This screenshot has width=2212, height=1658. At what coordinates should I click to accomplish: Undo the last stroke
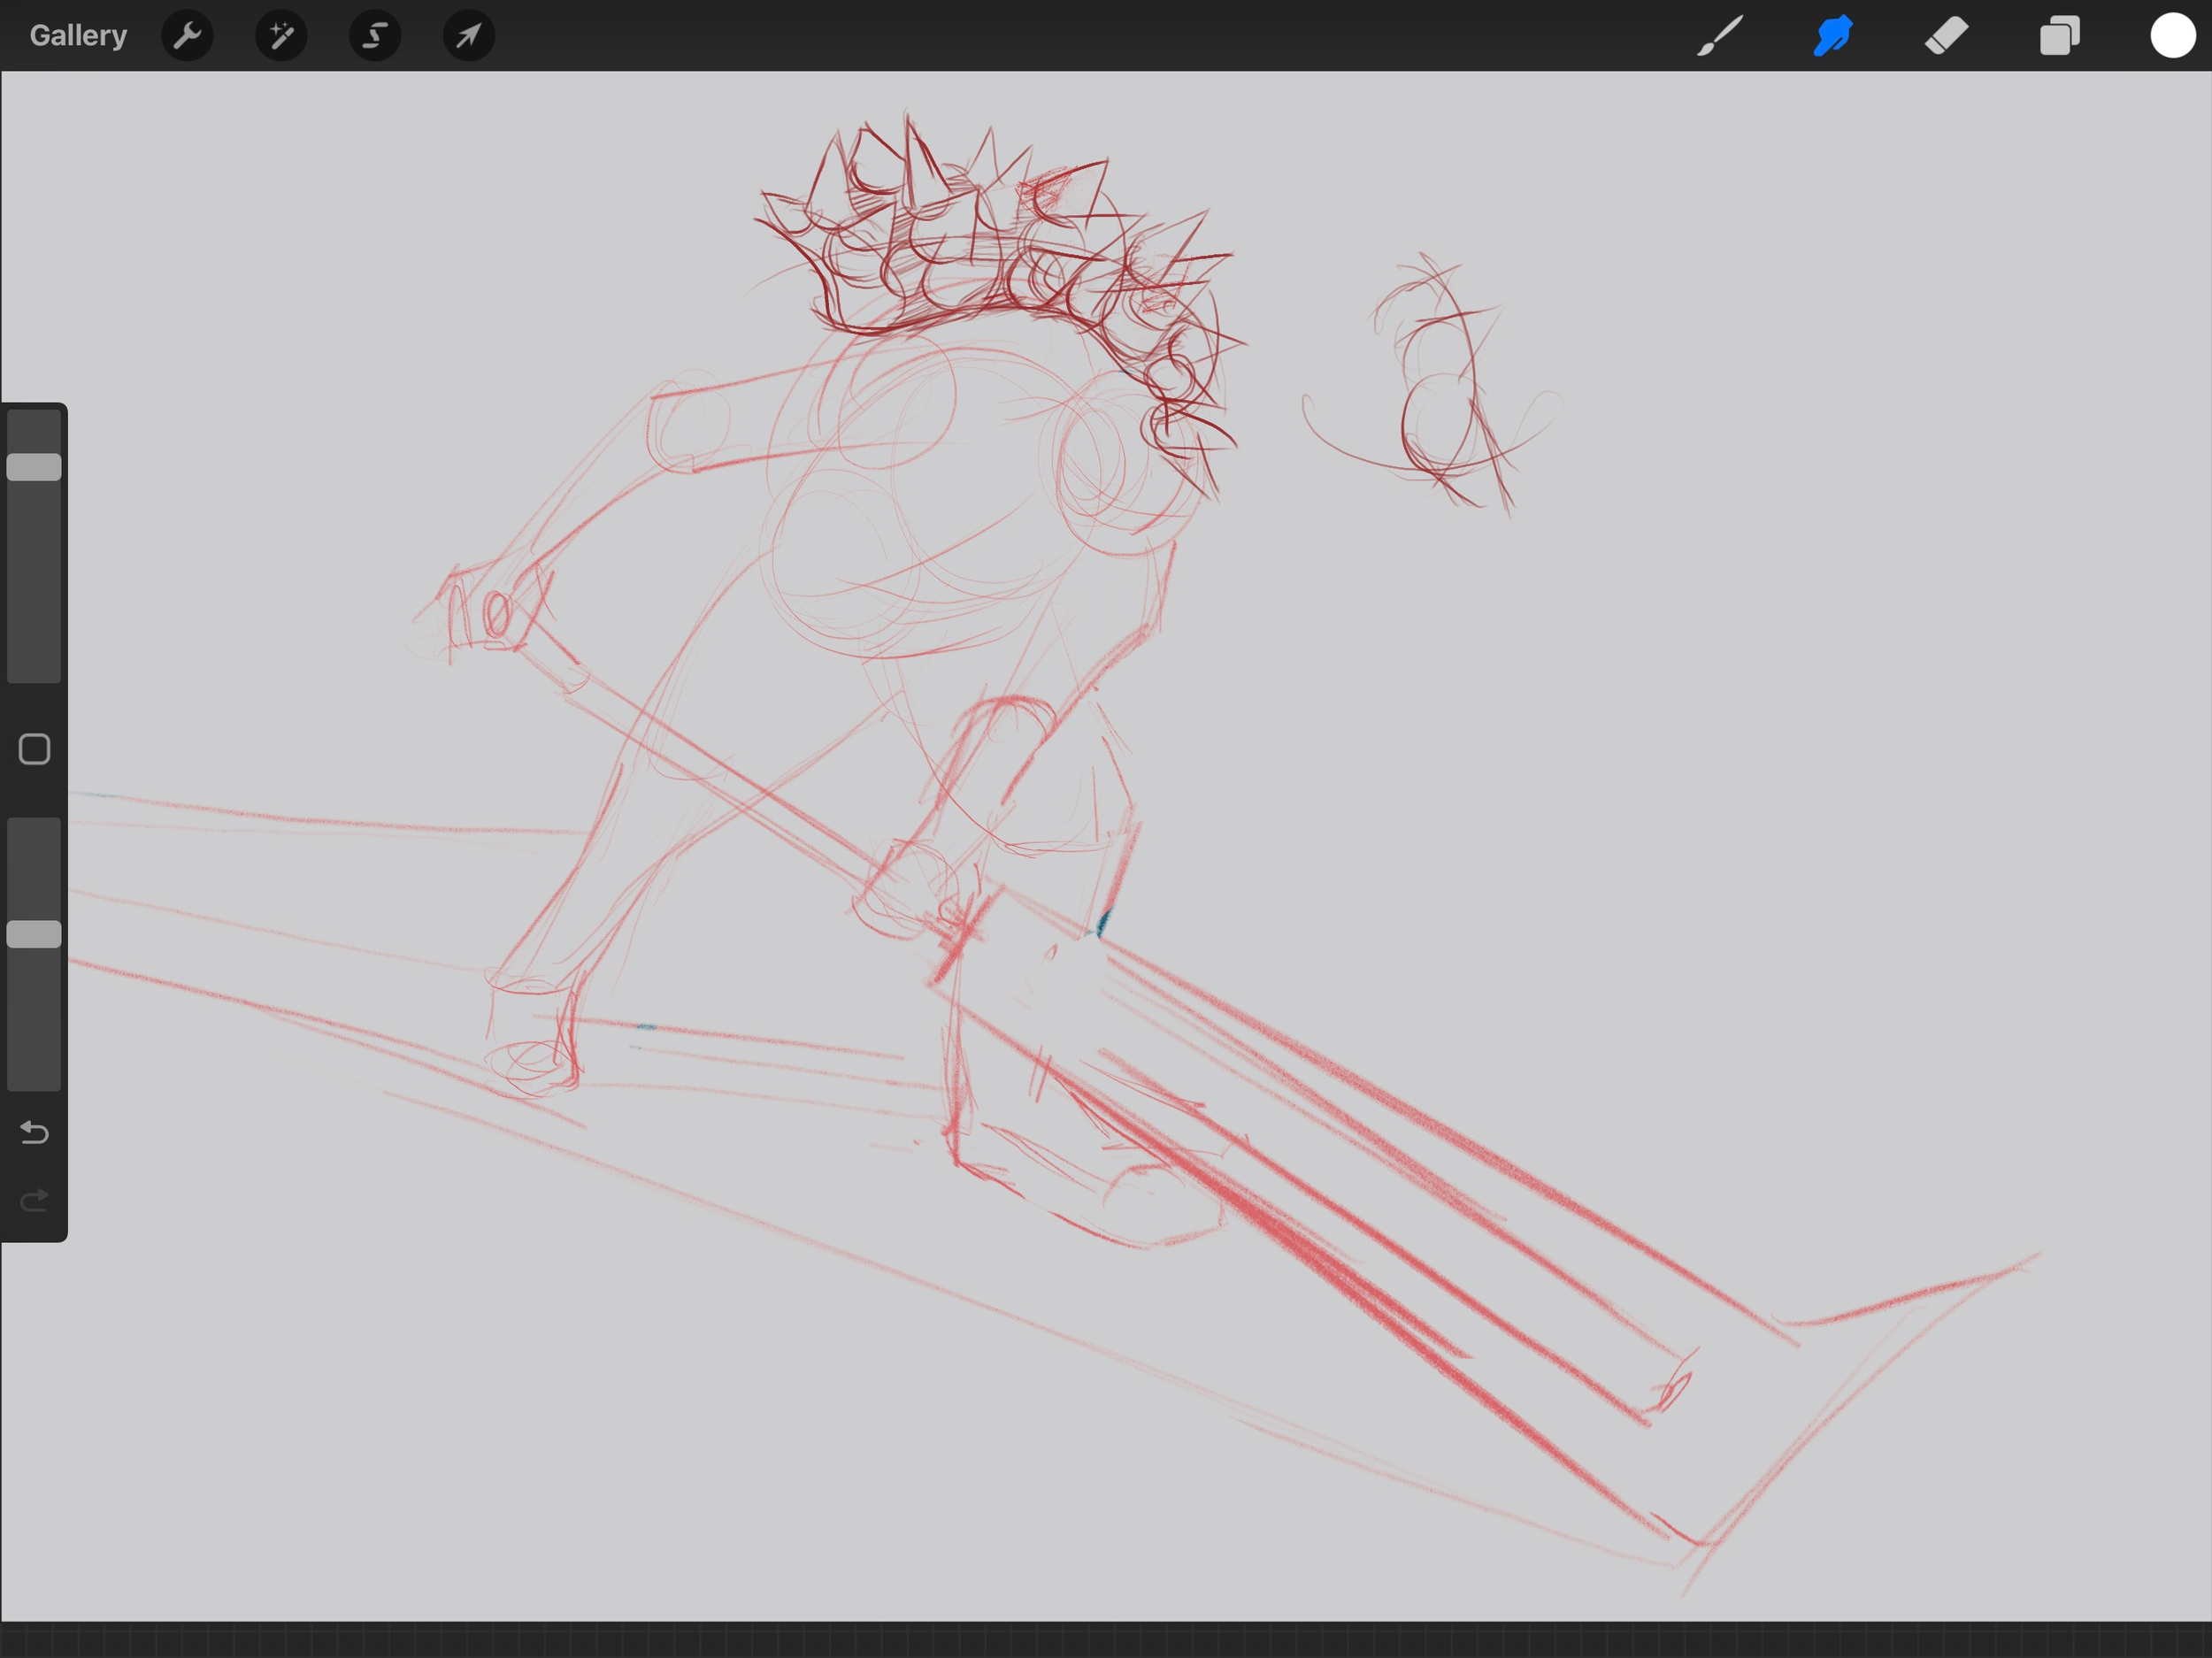point(34,1132)
